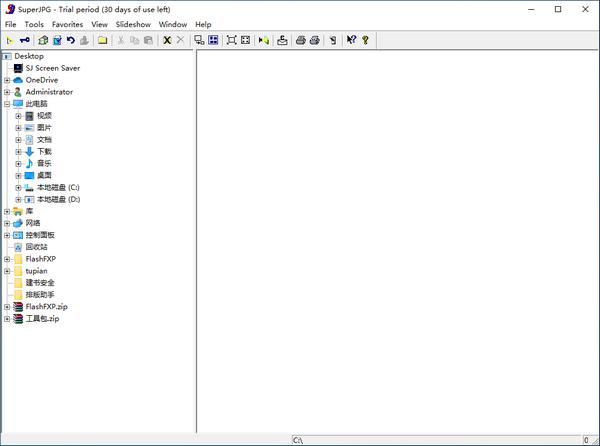The height and width of the screenshot is (446, 600).
Task: Select the 回收站 recycle bin label
Action: tap(37, 247)
